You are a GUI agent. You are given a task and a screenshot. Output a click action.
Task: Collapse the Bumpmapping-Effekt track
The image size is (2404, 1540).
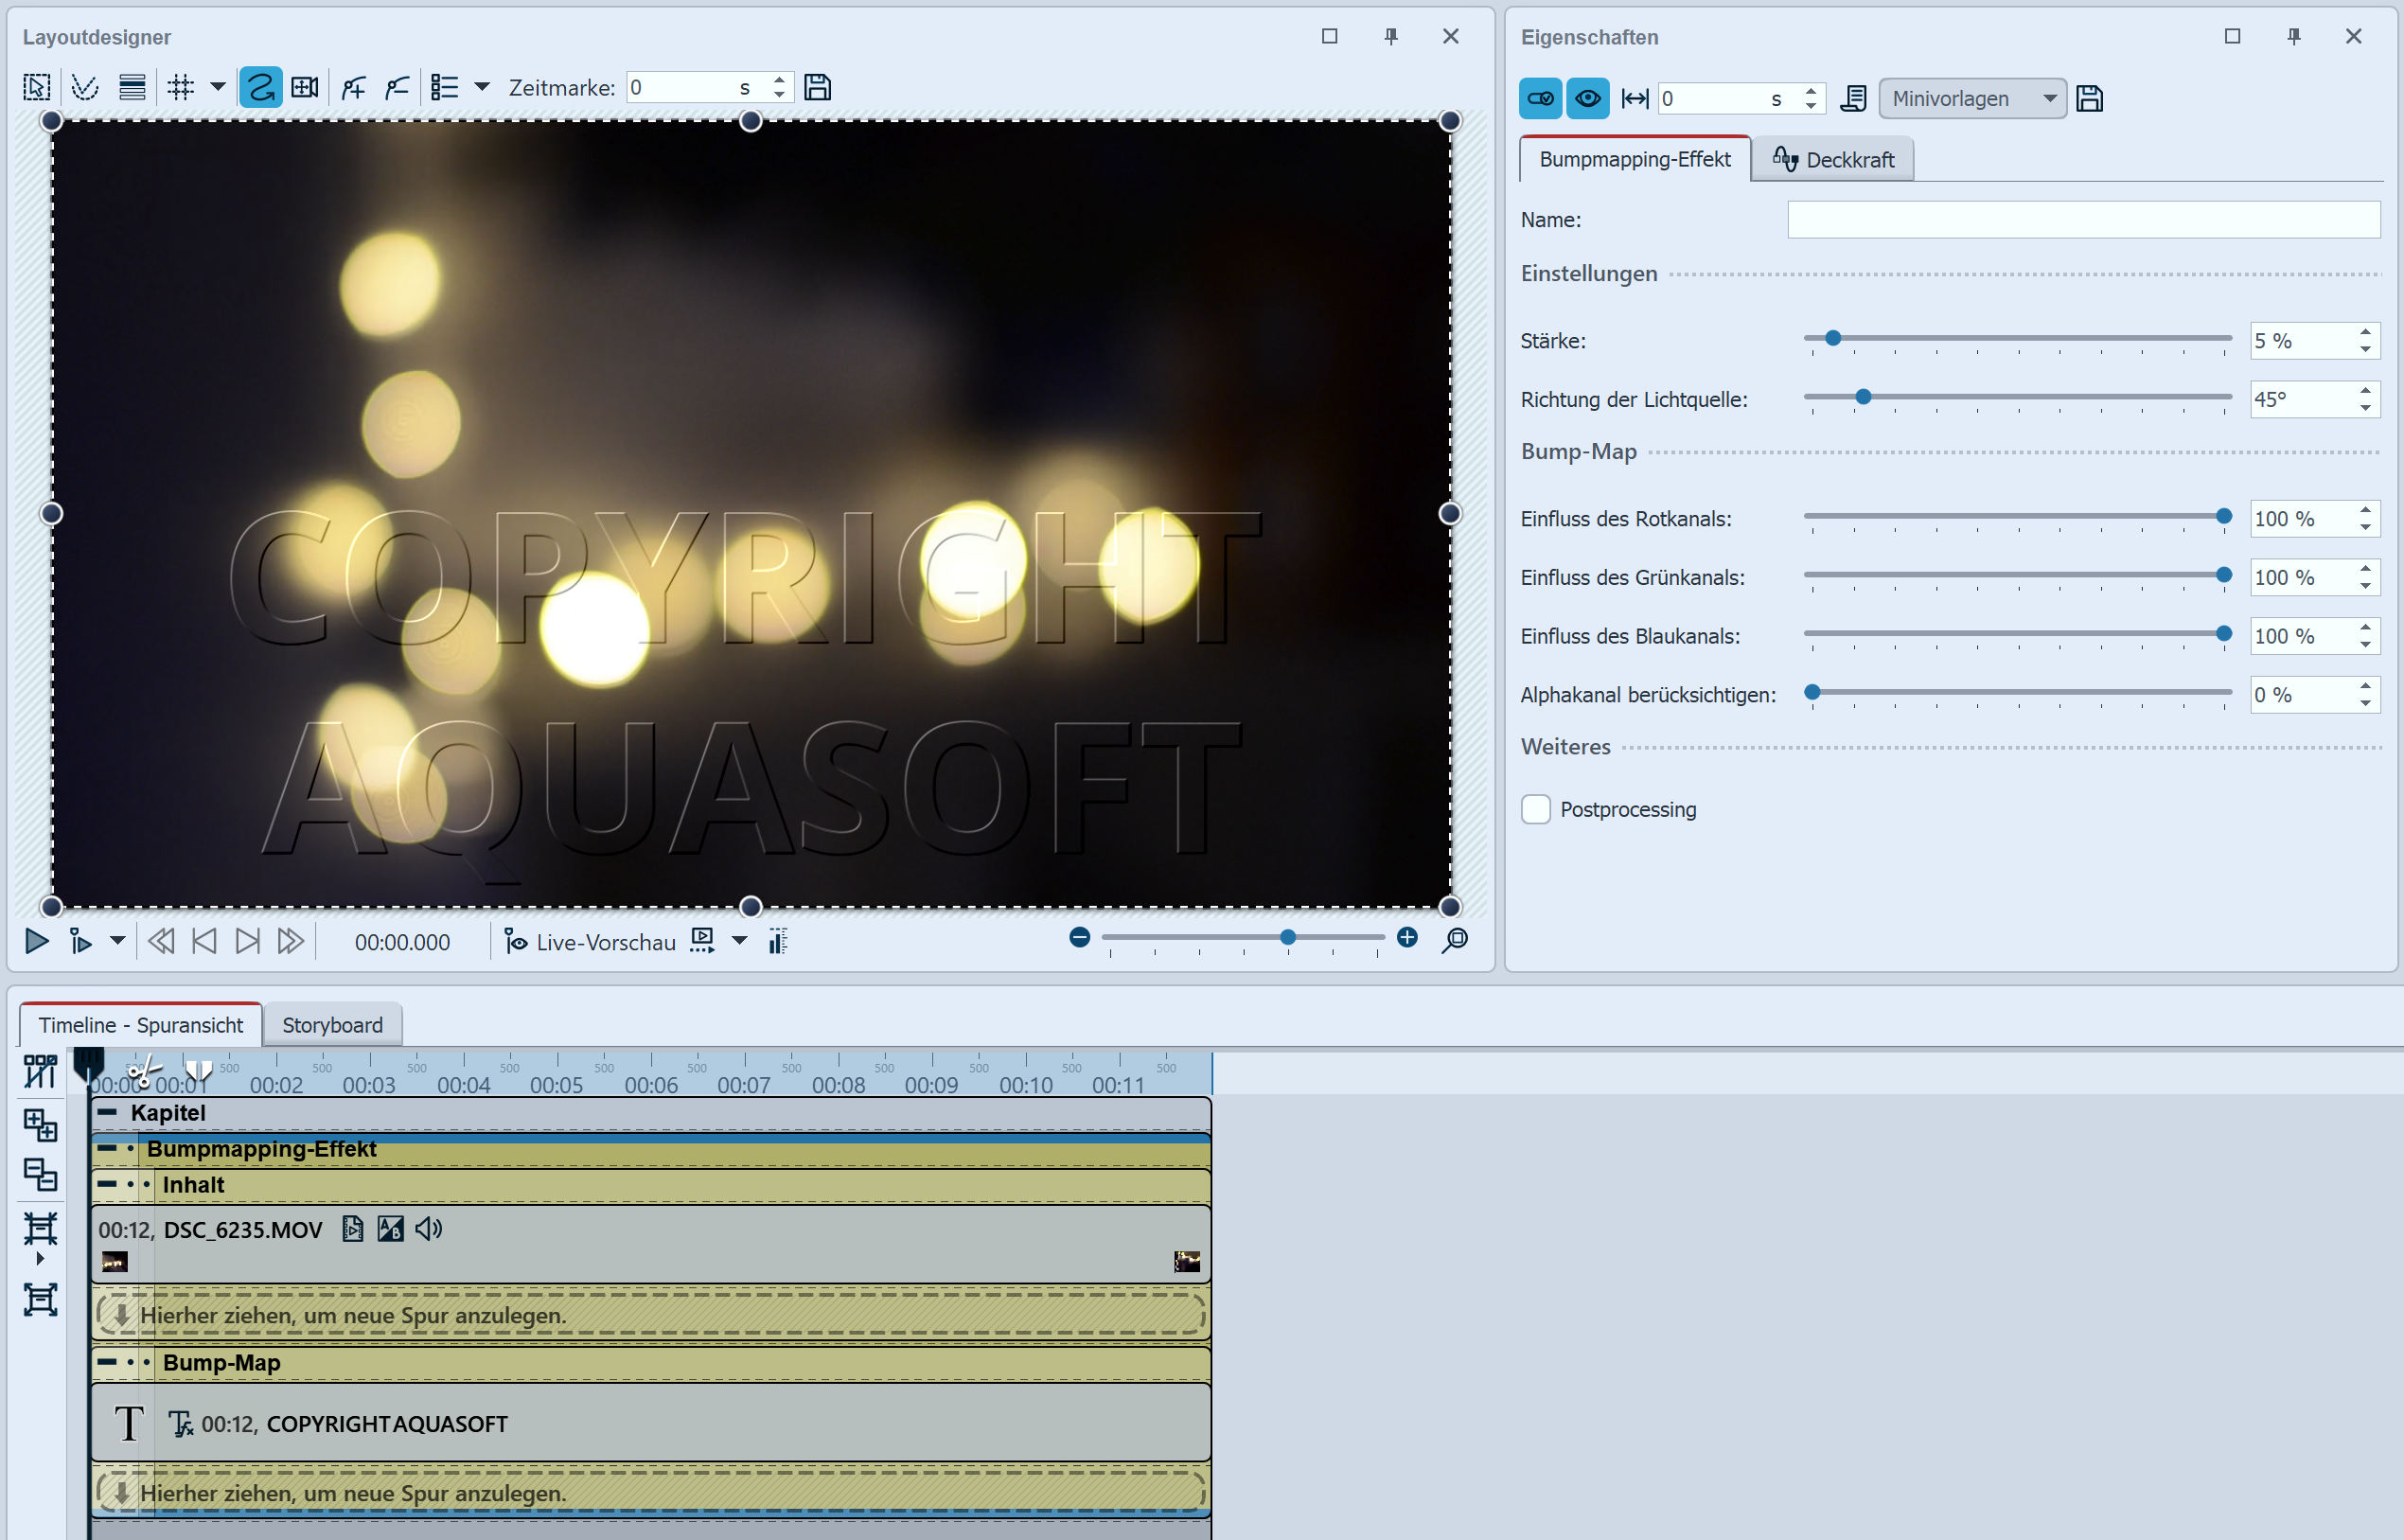[x=107, y=1149]
